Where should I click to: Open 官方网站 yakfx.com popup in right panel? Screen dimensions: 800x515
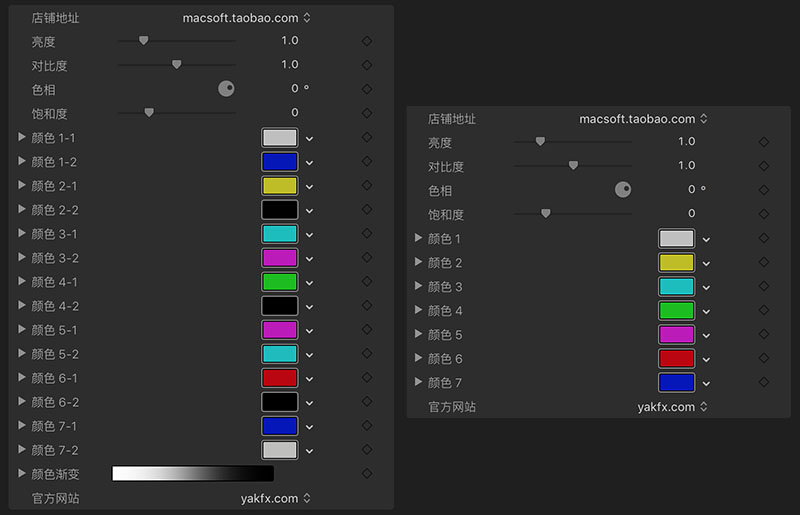pyautogui.click(x=672, y=407)
